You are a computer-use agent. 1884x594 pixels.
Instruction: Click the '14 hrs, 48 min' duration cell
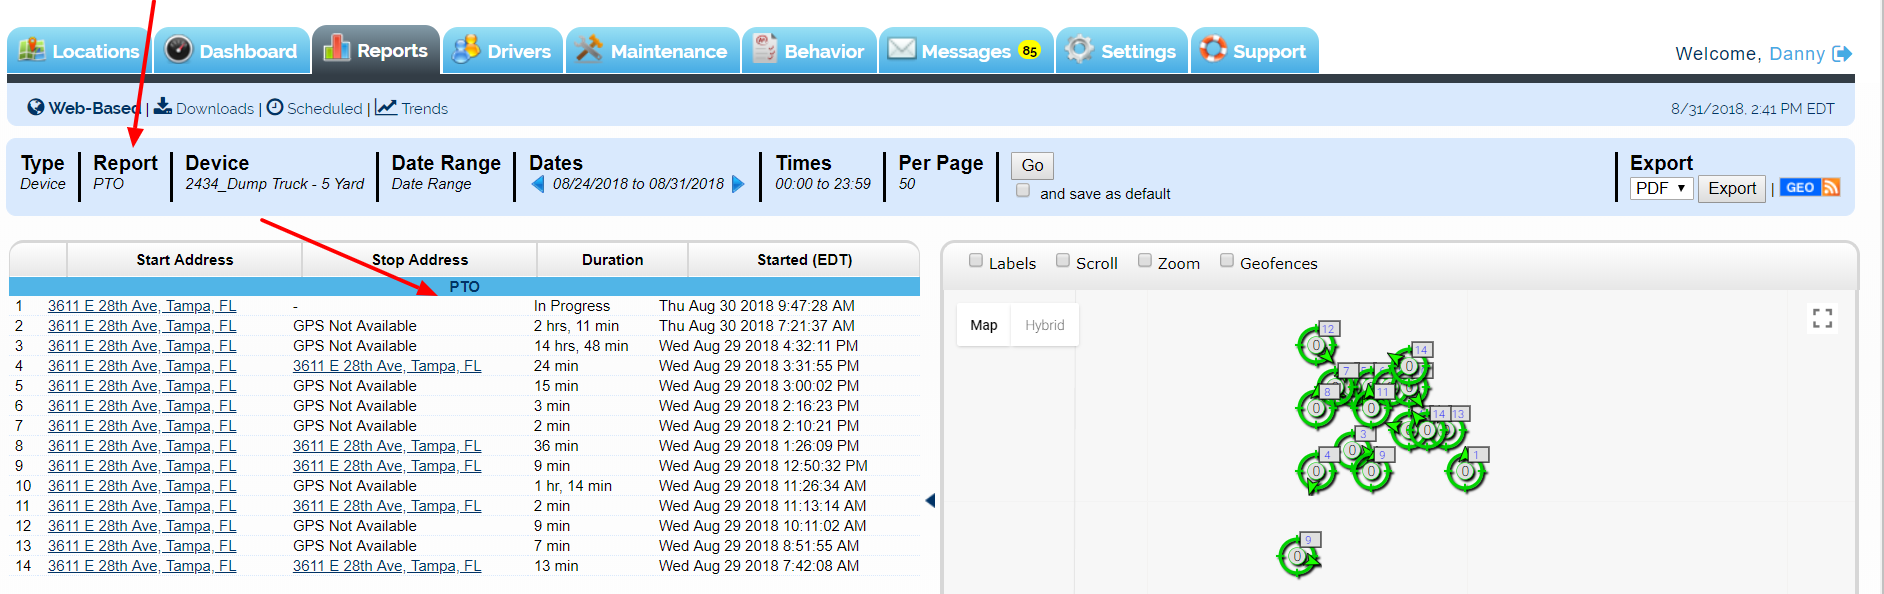coord(581,346)
